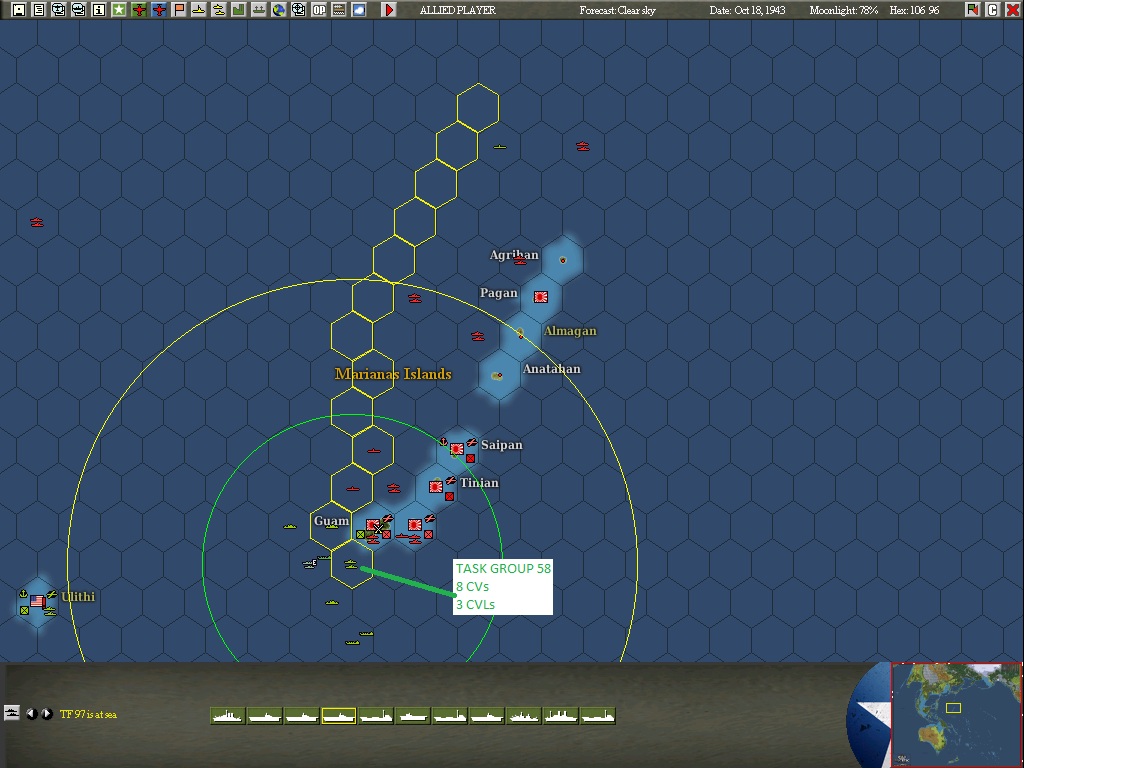The image size is (1137, 774).
Task: Click the crosshair target toolbar icon
Action: tap(299, 10)
